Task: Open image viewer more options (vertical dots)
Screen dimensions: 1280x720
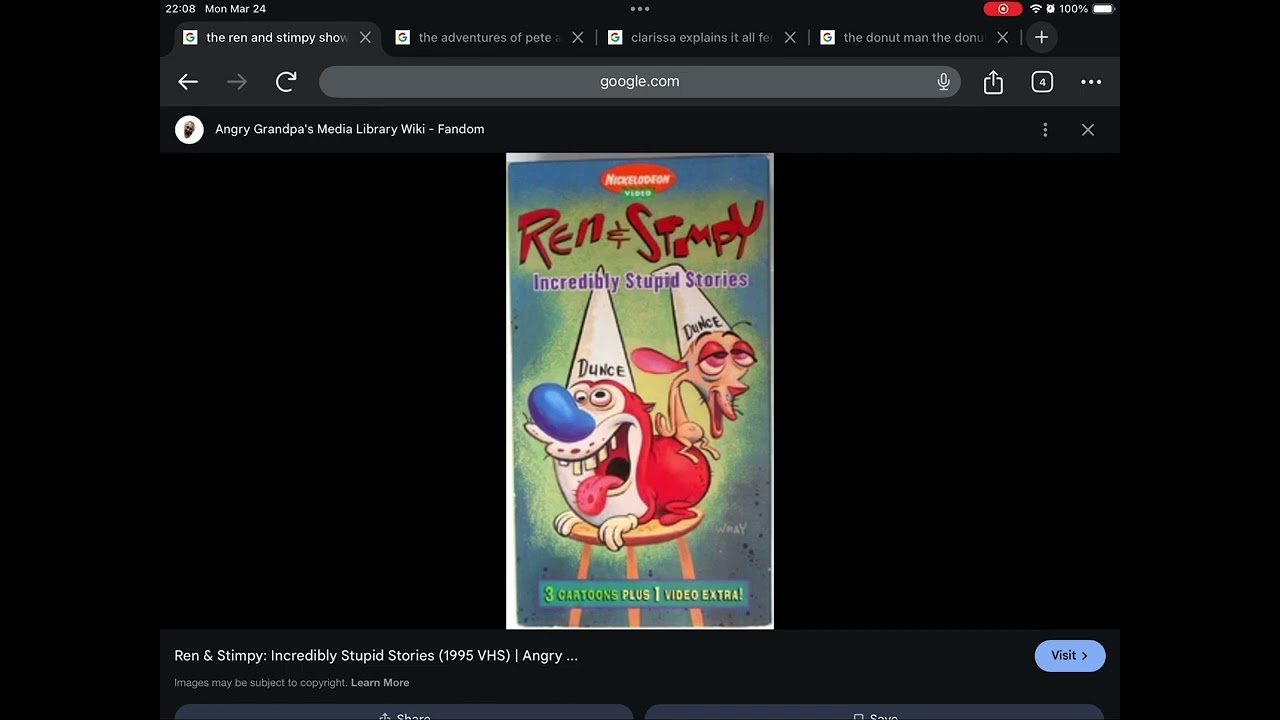Action: (1045, 130)
